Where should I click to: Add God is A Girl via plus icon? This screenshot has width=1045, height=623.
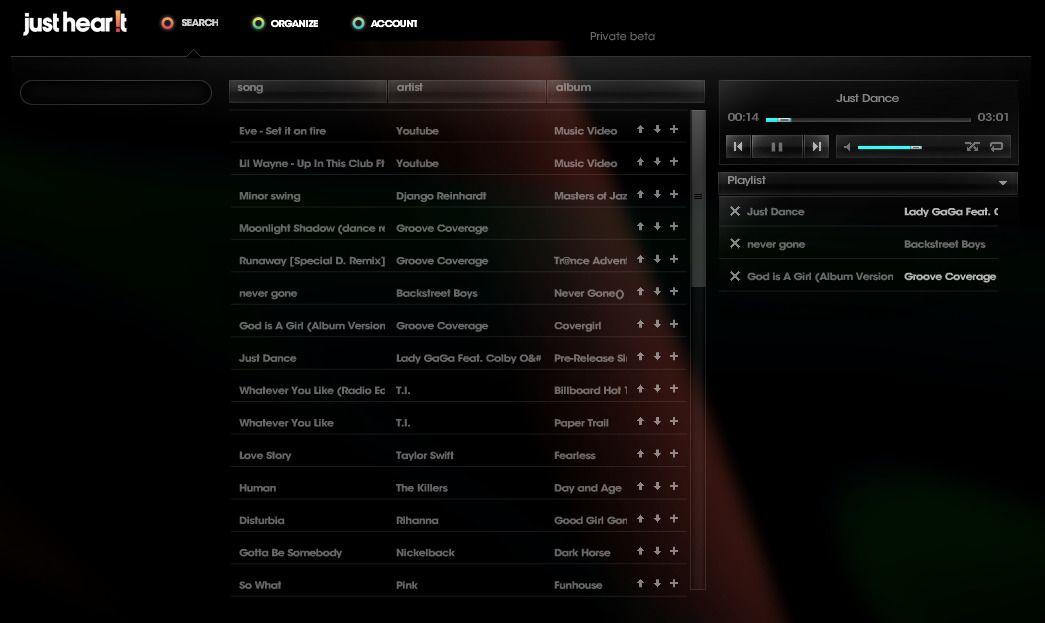674,324
